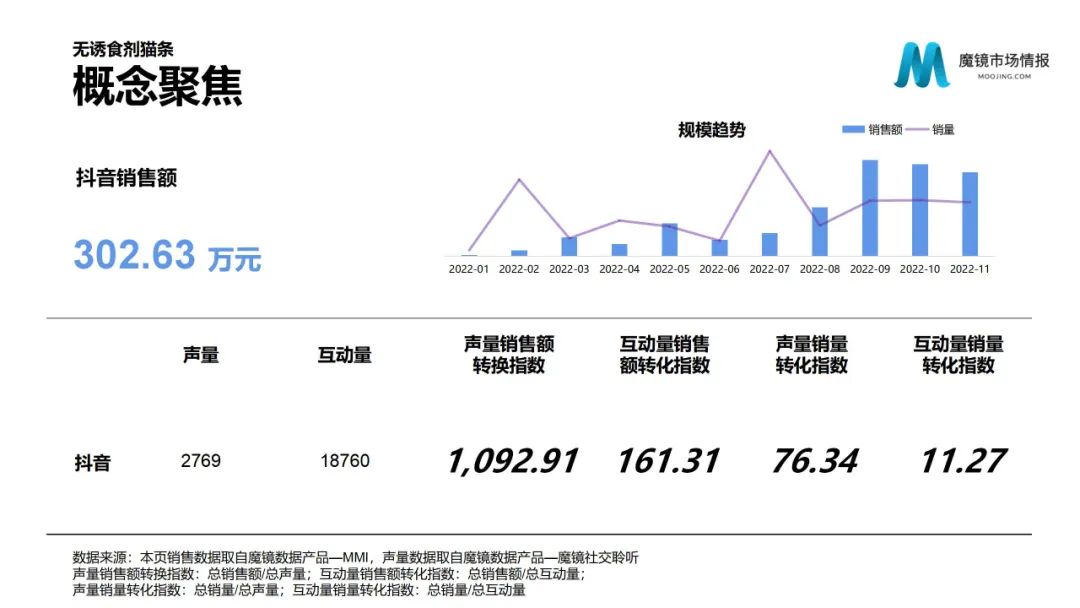
Task: Click the sales volume line peak at 2022-02
Action: pyautogui.click(x=519, y=180)
